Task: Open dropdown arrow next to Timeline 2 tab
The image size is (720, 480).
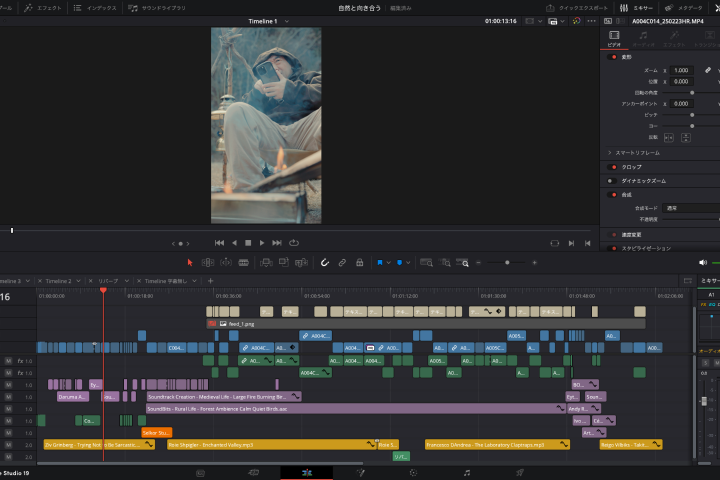Action: pos(79,281)
